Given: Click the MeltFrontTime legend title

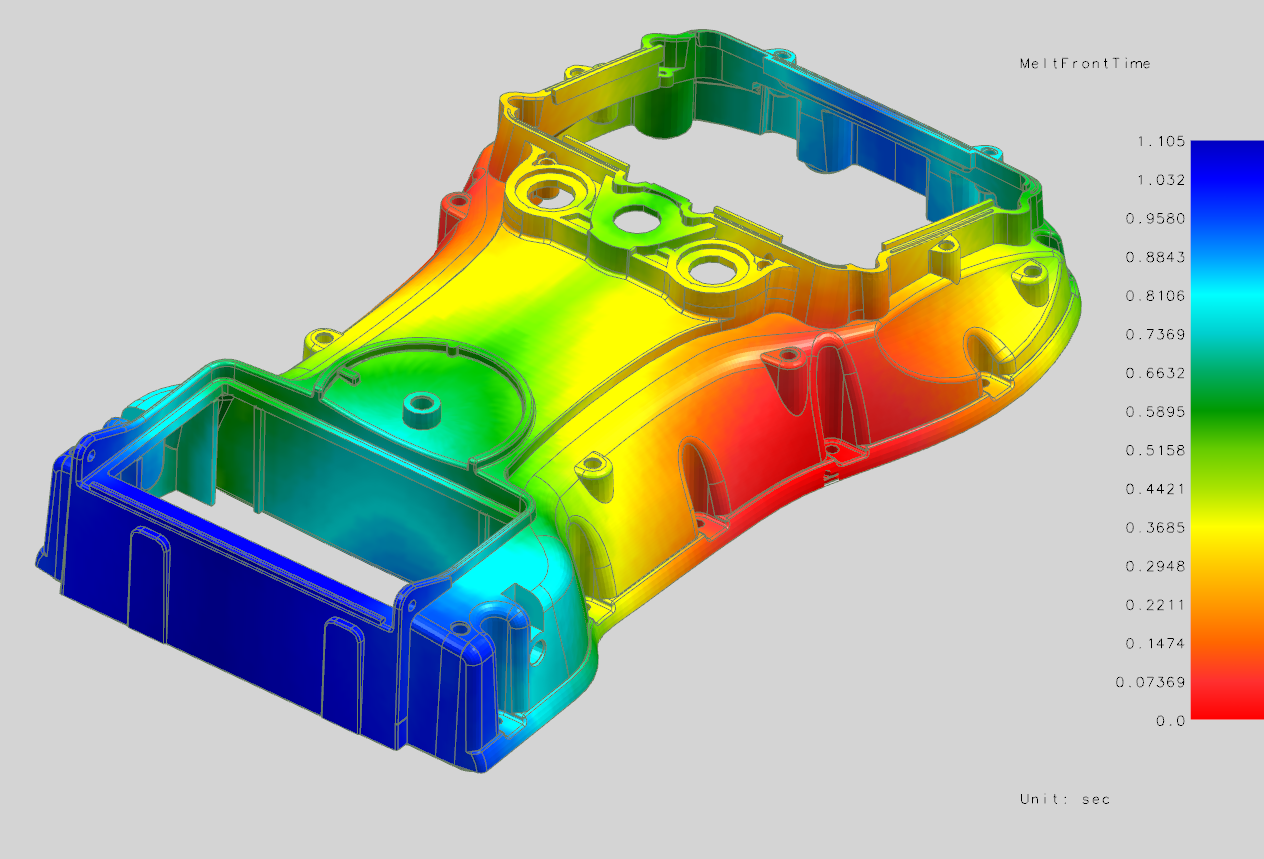Looking at the screenshot, I should [x=1086, y=62].
